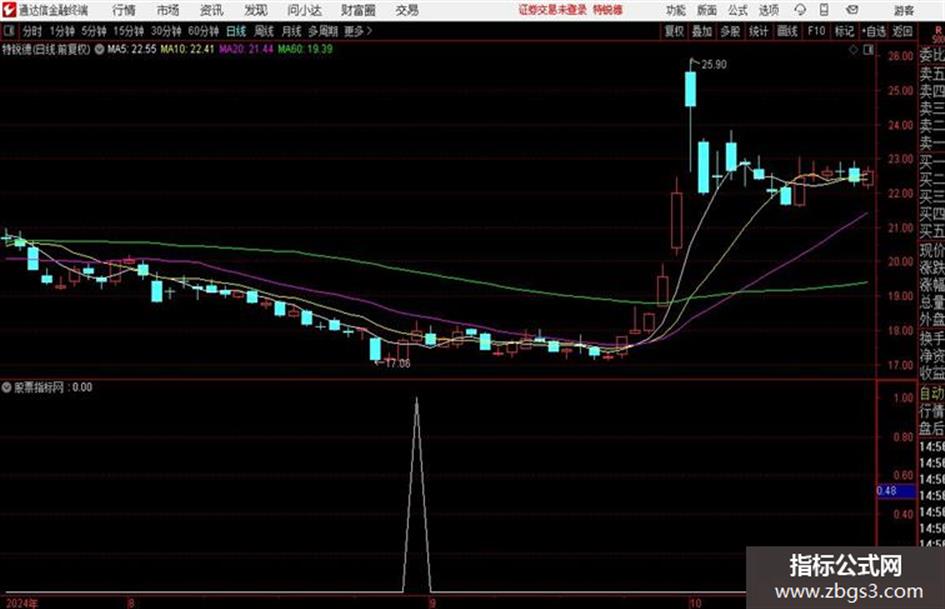Click the MA60: 19.39 indicator value
The image size is (945, 609).
[x=305, y=49]
